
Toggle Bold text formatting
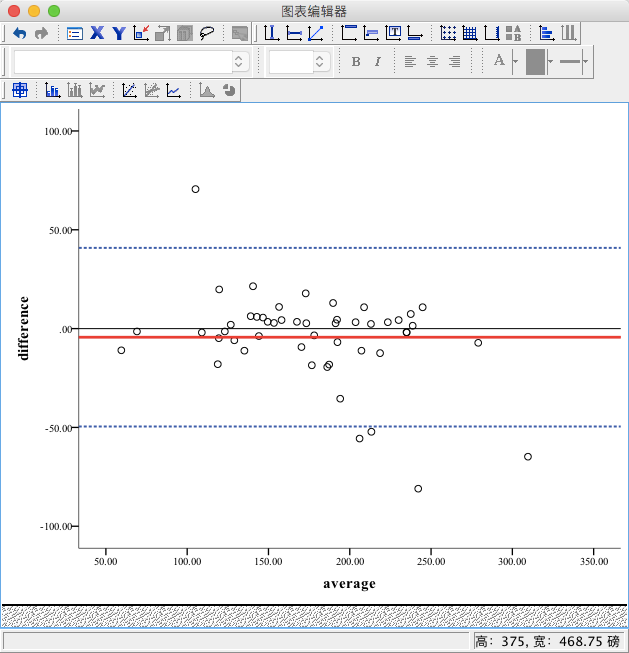[x=356, y=62]
